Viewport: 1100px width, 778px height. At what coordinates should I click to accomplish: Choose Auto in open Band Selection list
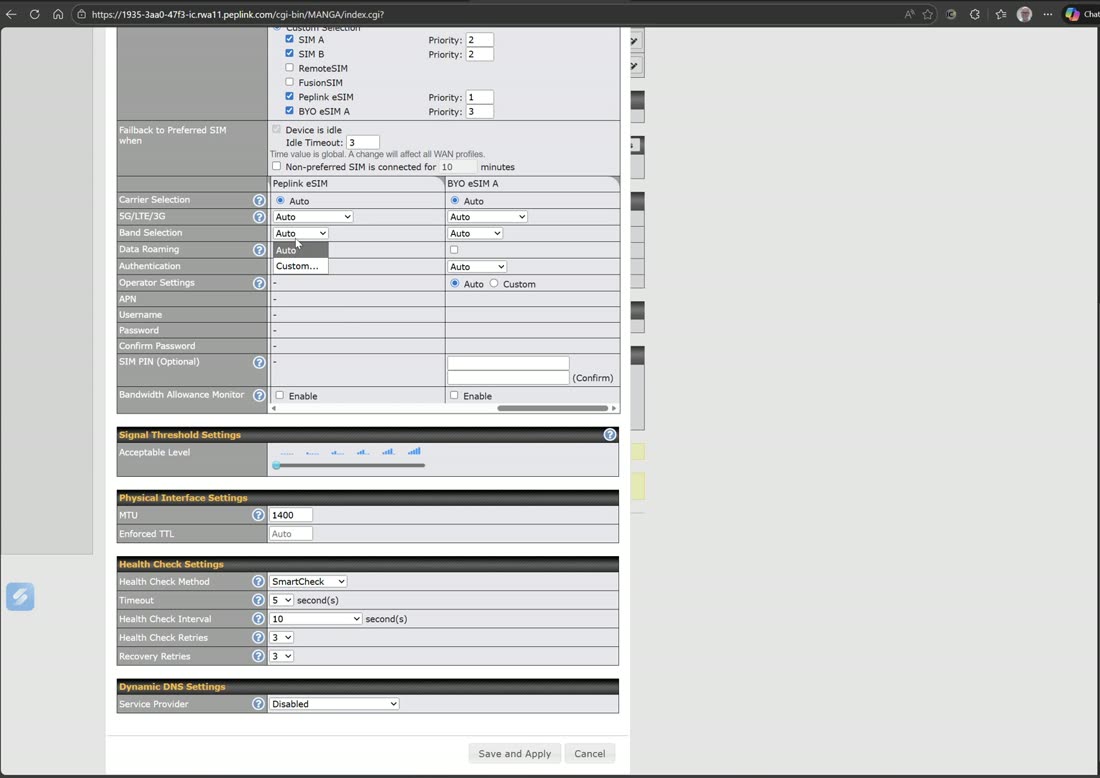coord(300,250)
